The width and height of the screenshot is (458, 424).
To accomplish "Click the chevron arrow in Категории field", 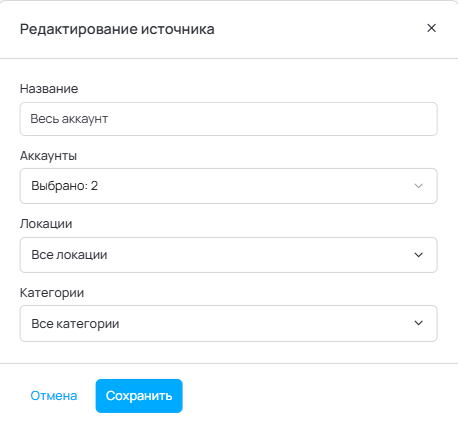I will coord(418,323).
